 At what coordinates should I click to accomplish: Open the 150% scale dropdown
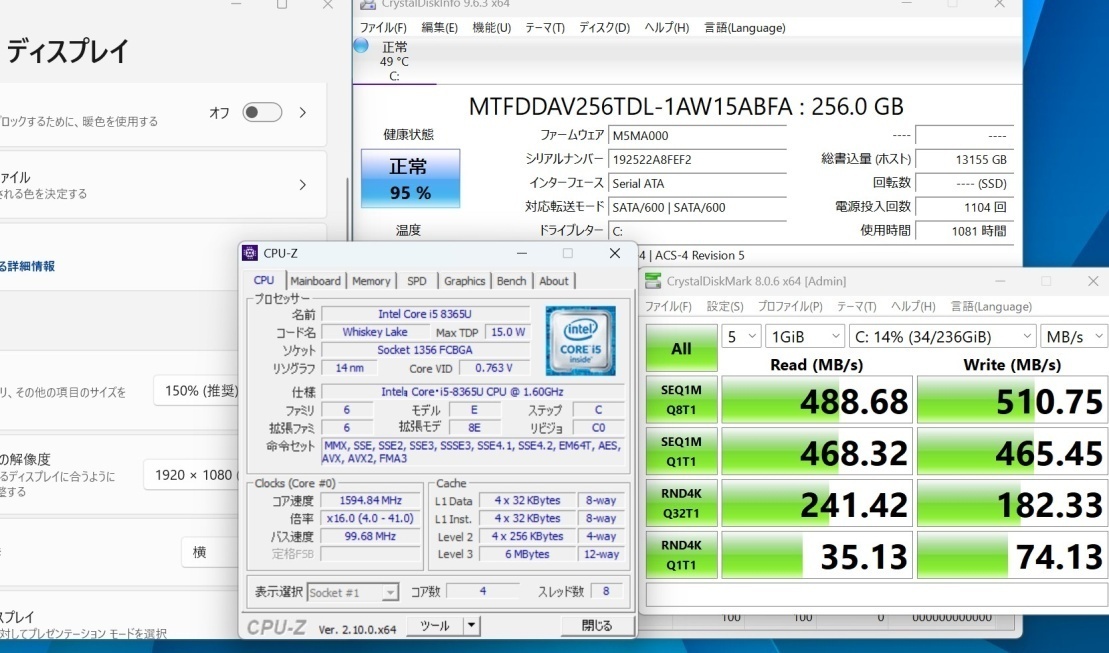pos(197,391)
